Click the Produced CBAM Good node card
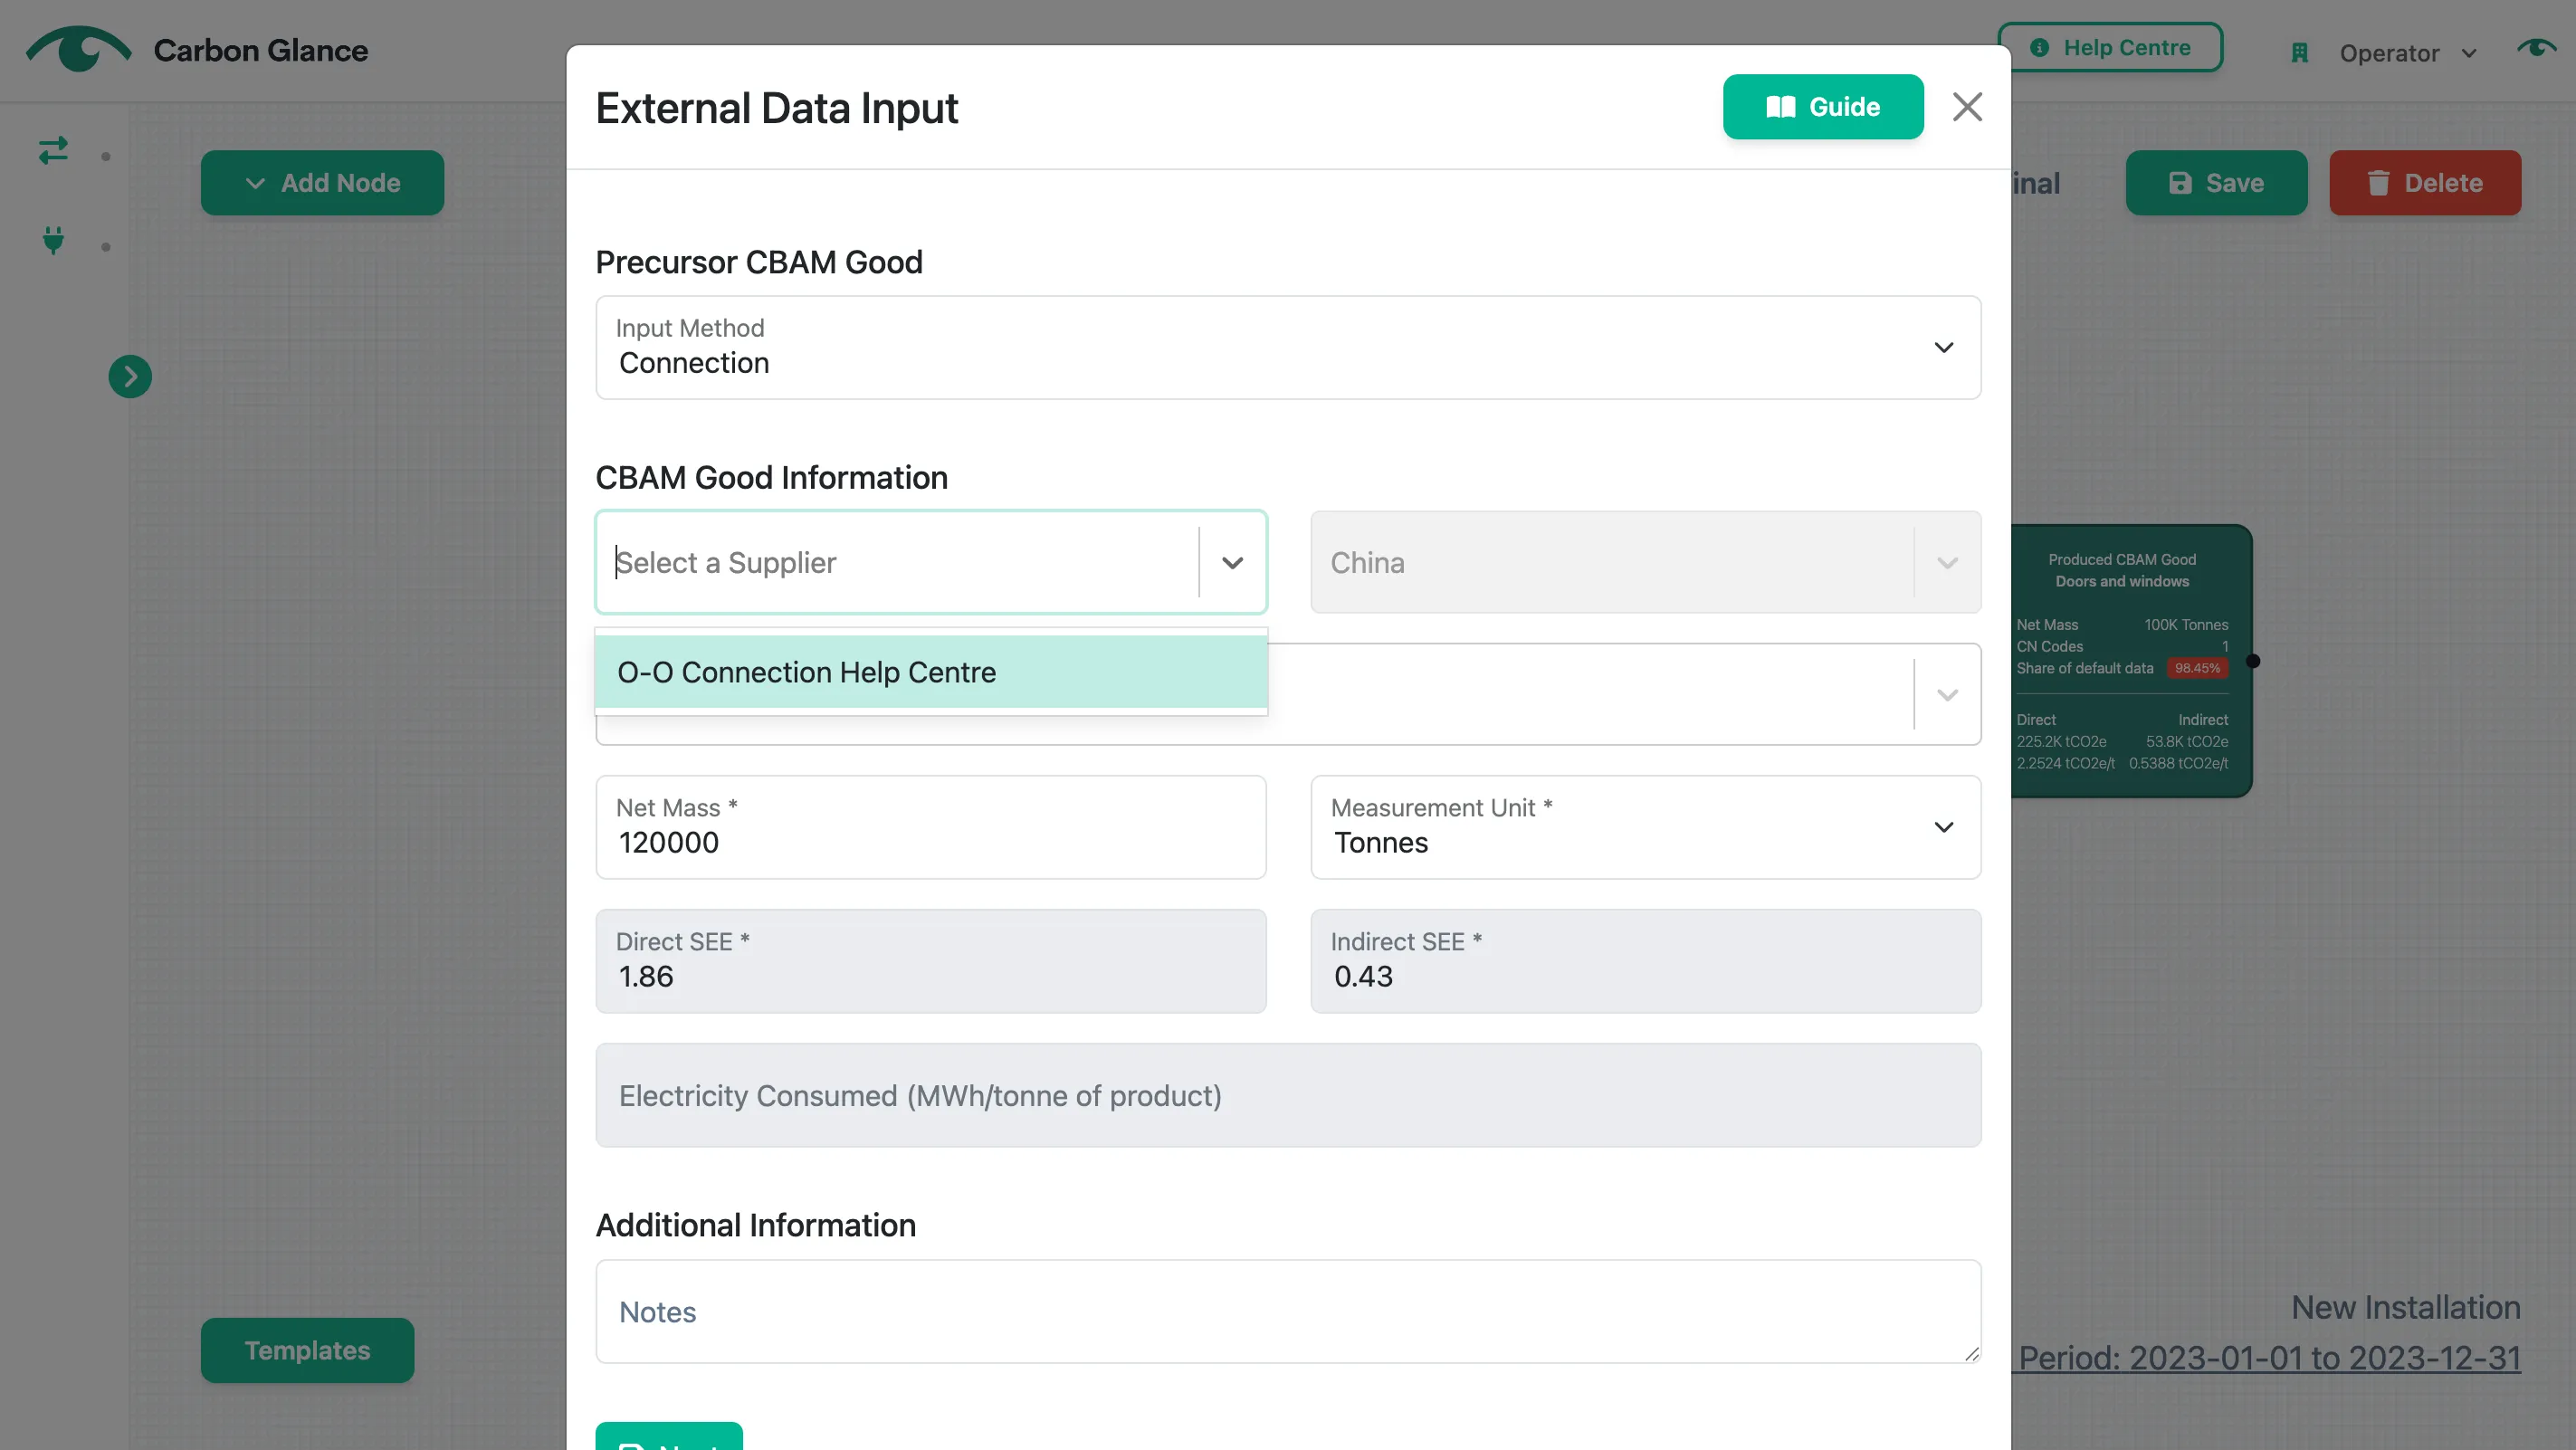Image resolution: width=2576 pixels, height=1450 pixels. coord(2130,661)
